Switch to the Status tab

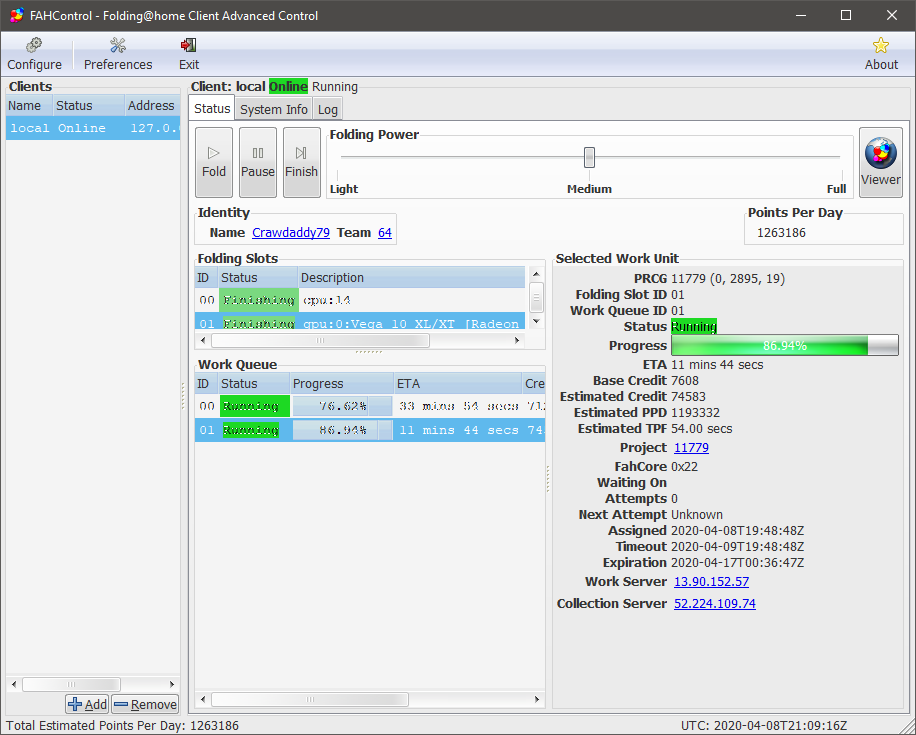click(212, 109)
